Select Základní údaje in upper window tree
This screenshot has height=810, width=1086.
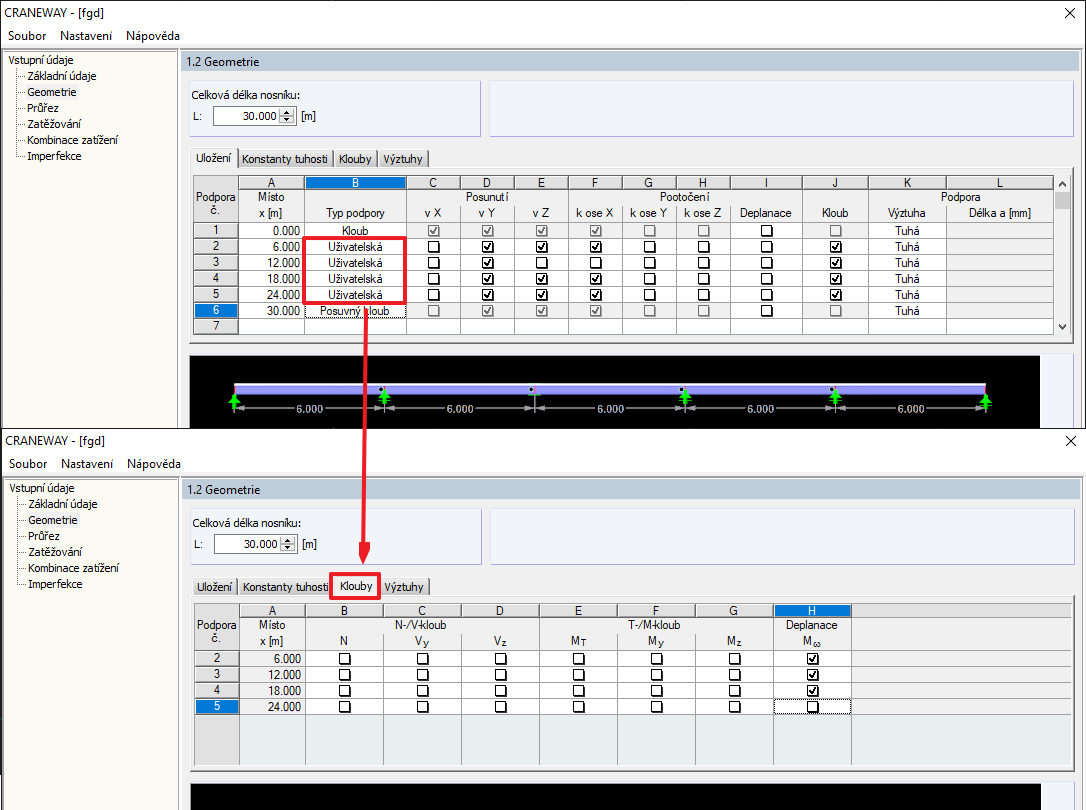(62, 76)
